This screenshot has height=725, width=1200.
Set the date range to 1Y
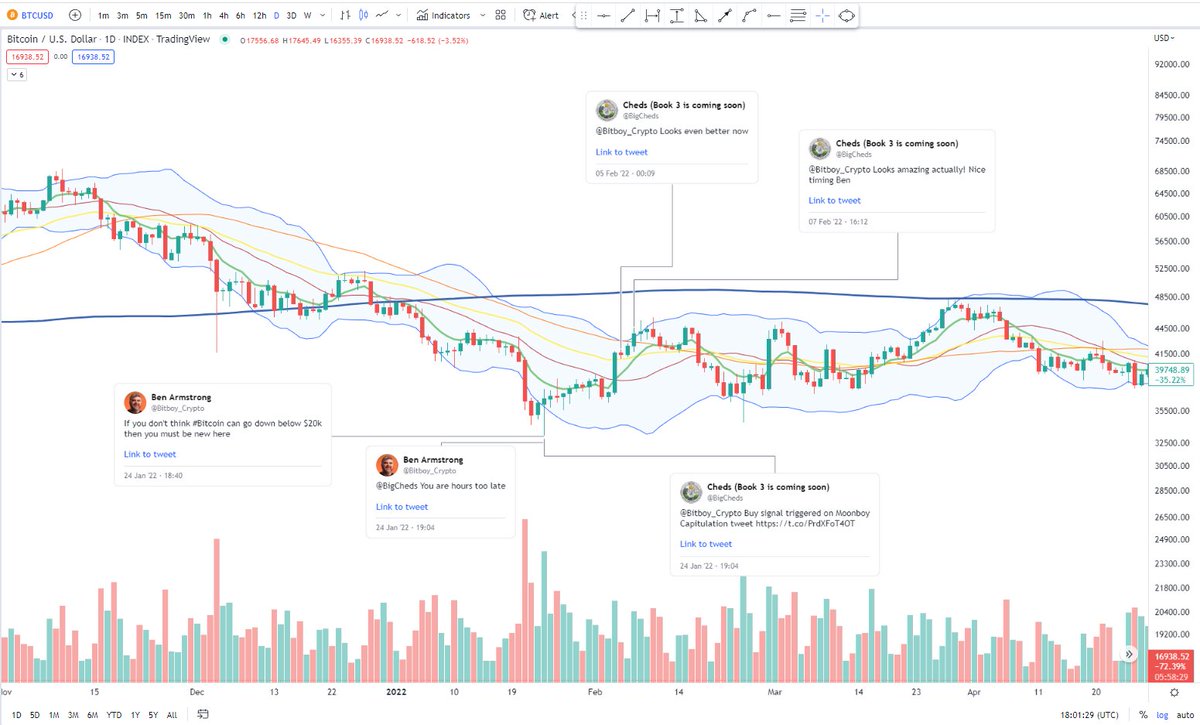[135, 715]
